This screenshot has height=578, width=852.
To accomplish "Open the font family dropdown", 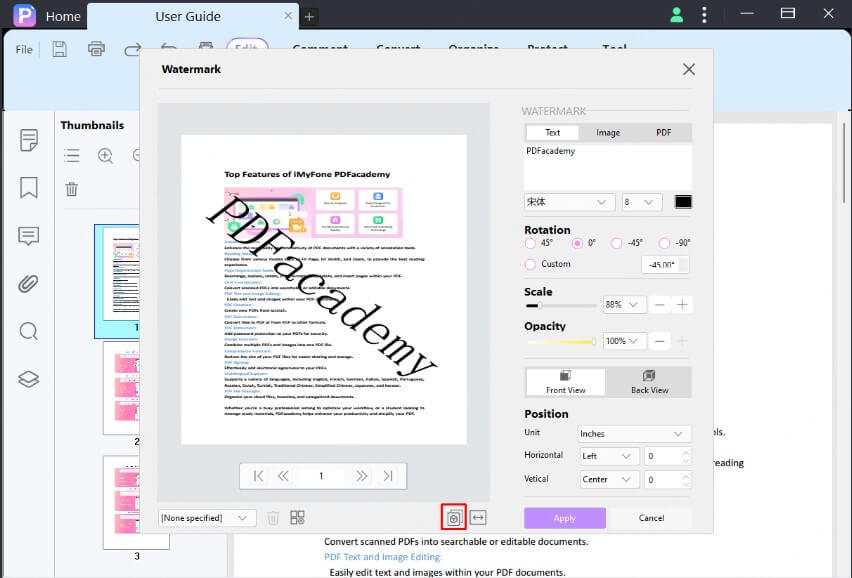I will (x=569, y=202).
